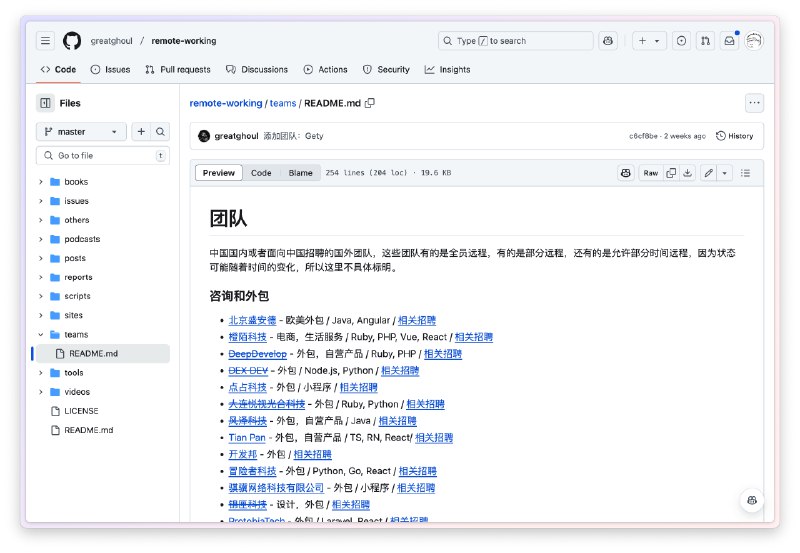
Task: Open the videos folder
Action: [x=77, y=392]
